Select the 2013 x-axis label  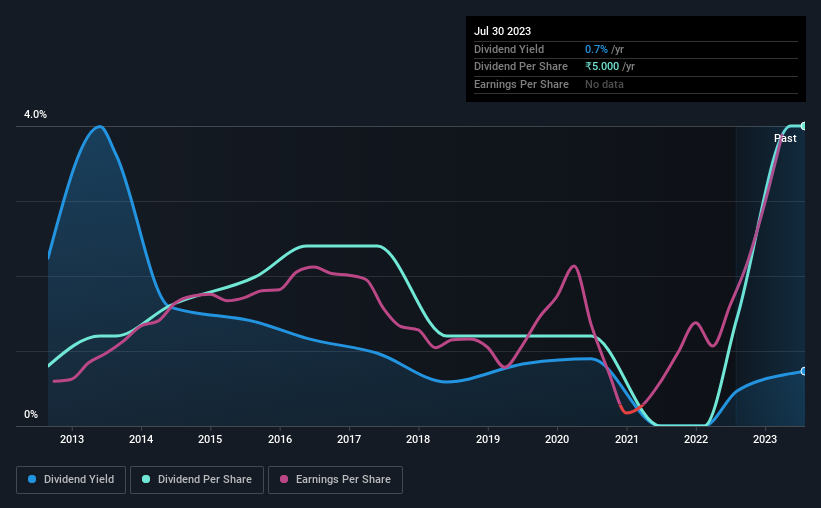click(72, 439)
